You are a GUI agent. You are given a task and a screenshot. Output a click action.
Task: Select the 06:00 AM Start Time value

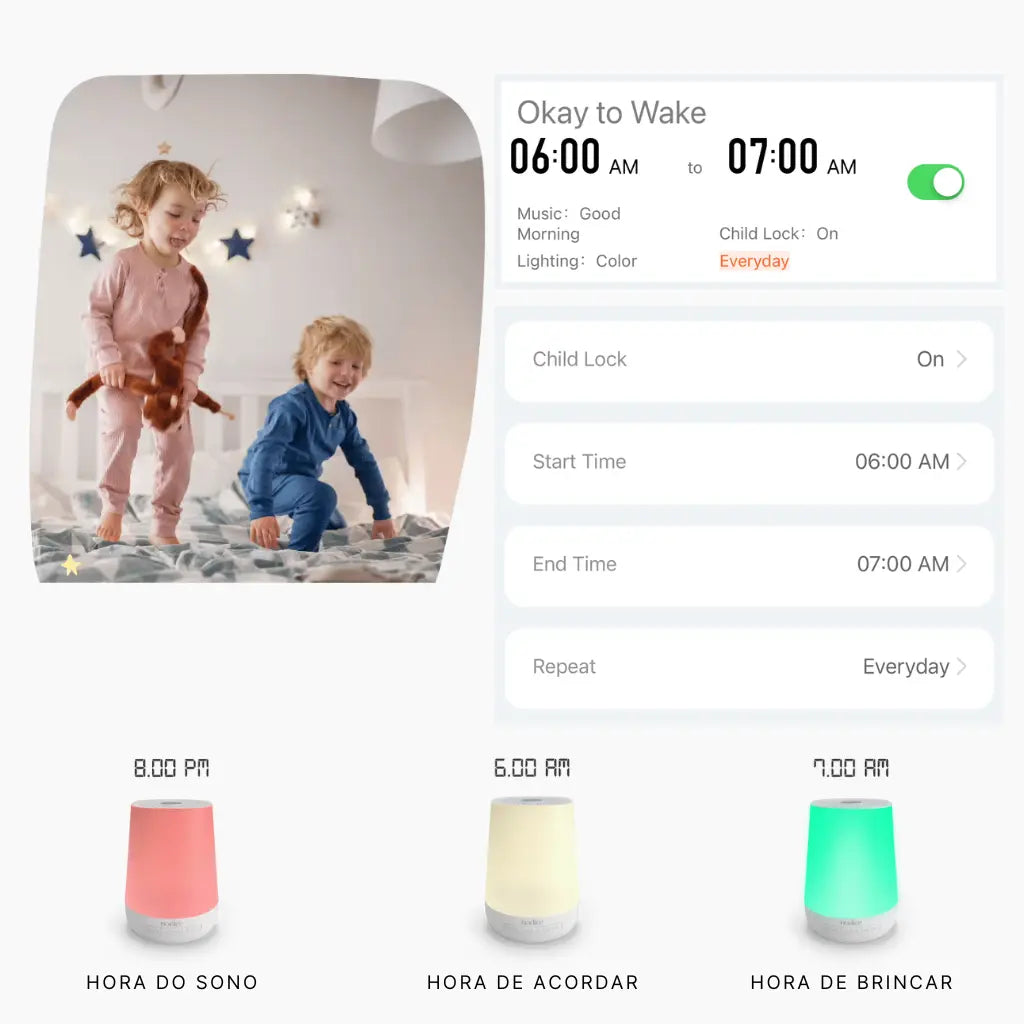[902, 462]
